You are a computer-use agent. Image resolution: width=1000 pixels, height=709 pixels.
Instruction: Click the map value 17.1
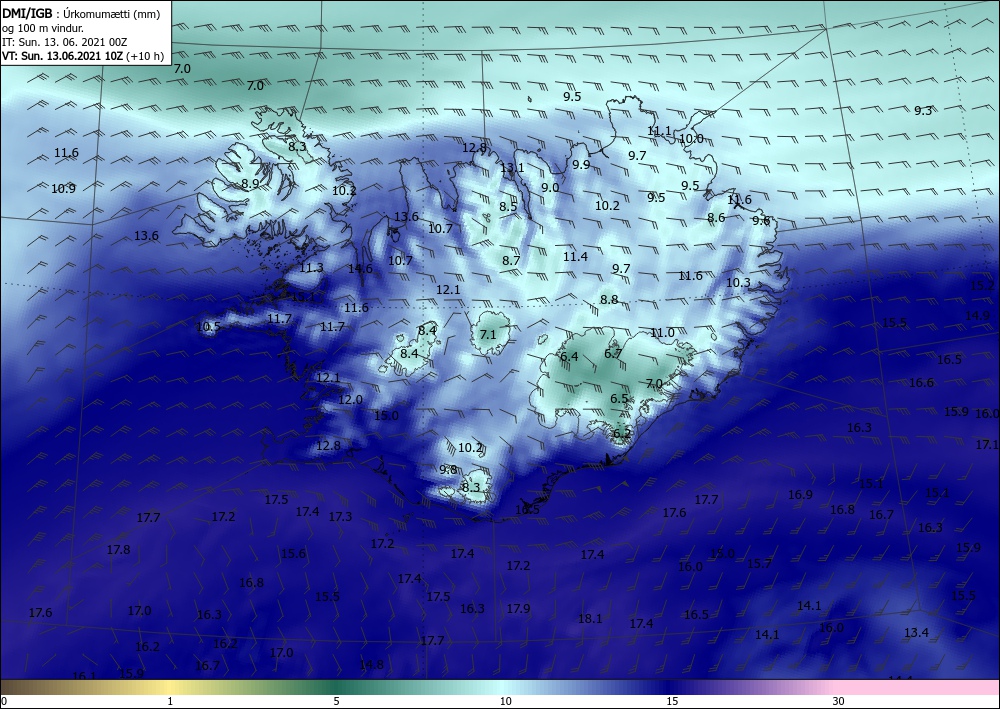pos(988,444)
